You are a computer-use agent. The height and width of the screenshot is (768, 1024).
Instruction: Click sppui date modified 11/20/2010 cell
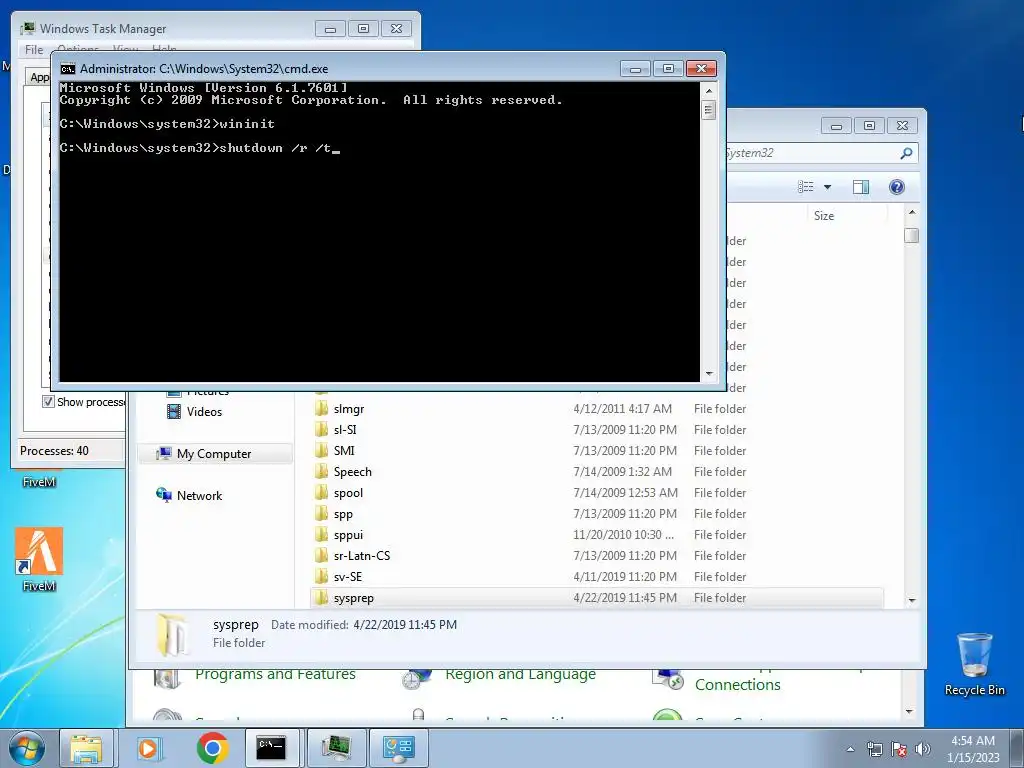click(x=623, y=535)
